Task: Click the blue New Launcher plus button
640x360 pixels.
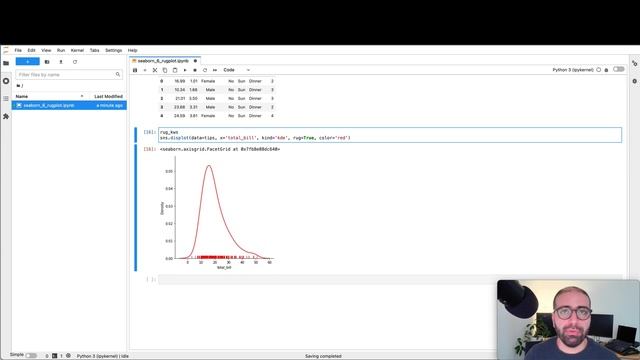Action: click(x=28, y=62)
